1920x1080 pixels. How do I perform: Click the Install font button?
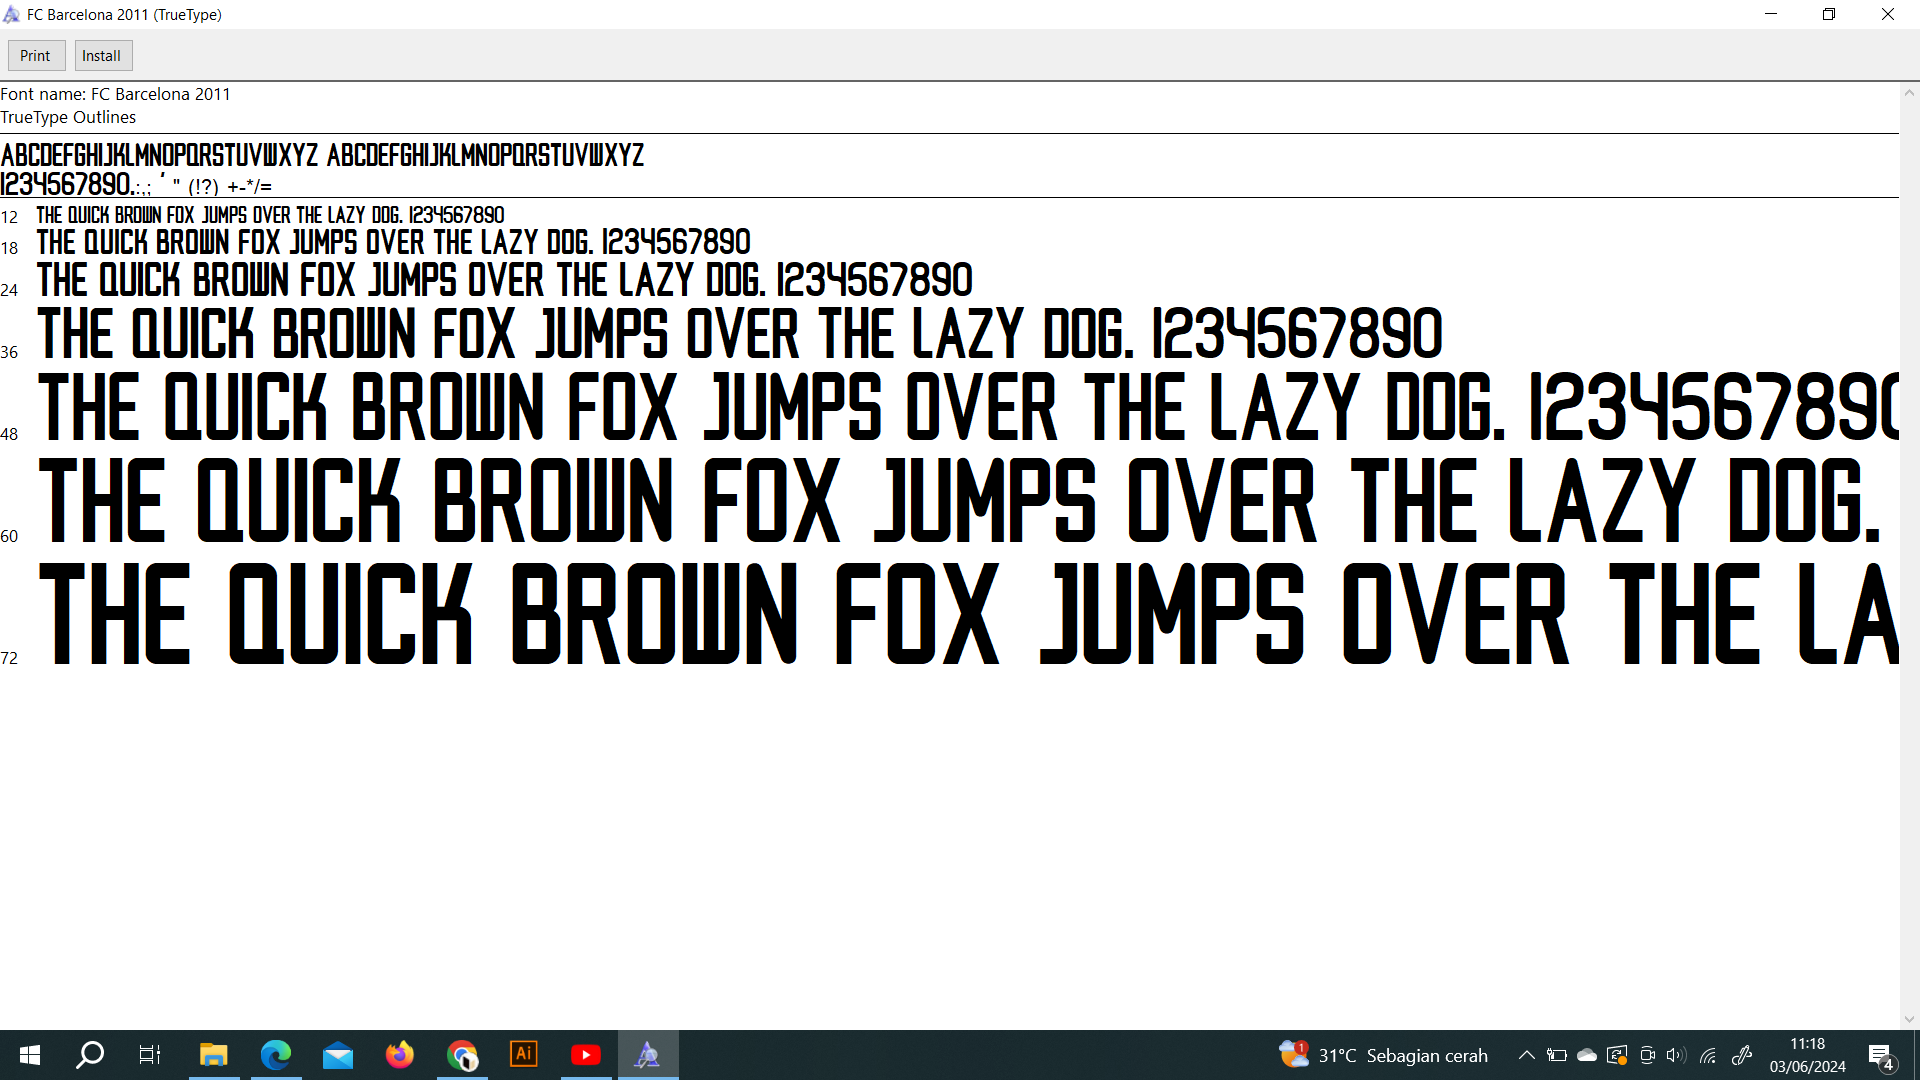tap(102, 56)
